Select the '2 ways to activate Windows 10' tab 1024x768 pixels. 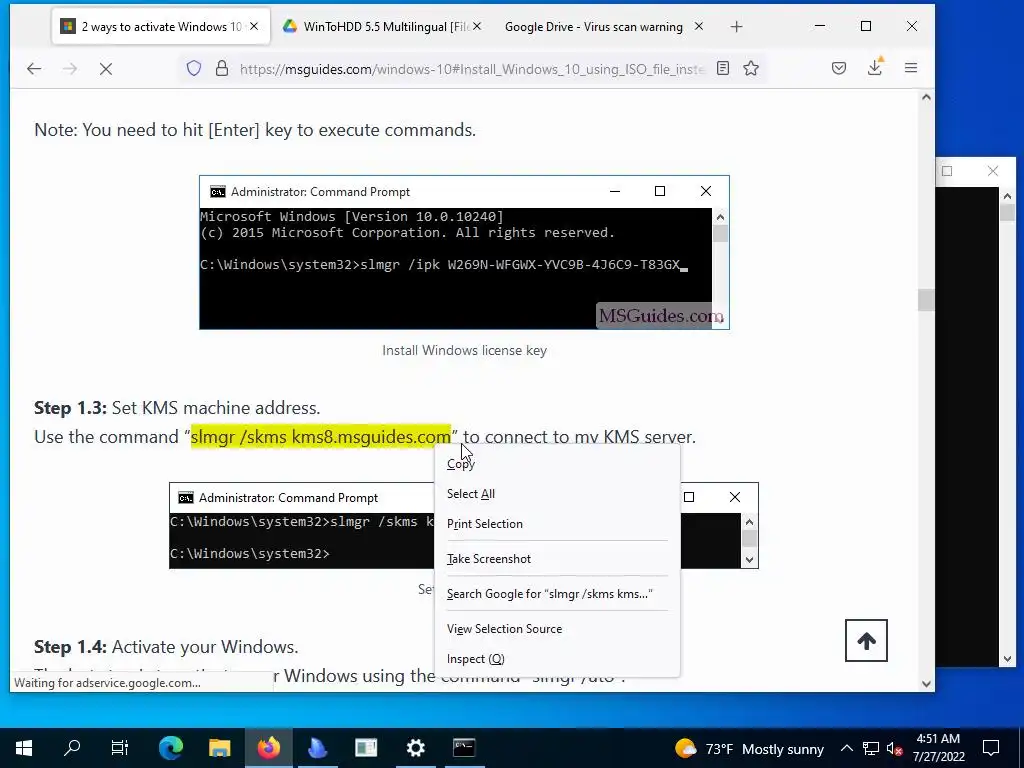(x=161, y=27)
